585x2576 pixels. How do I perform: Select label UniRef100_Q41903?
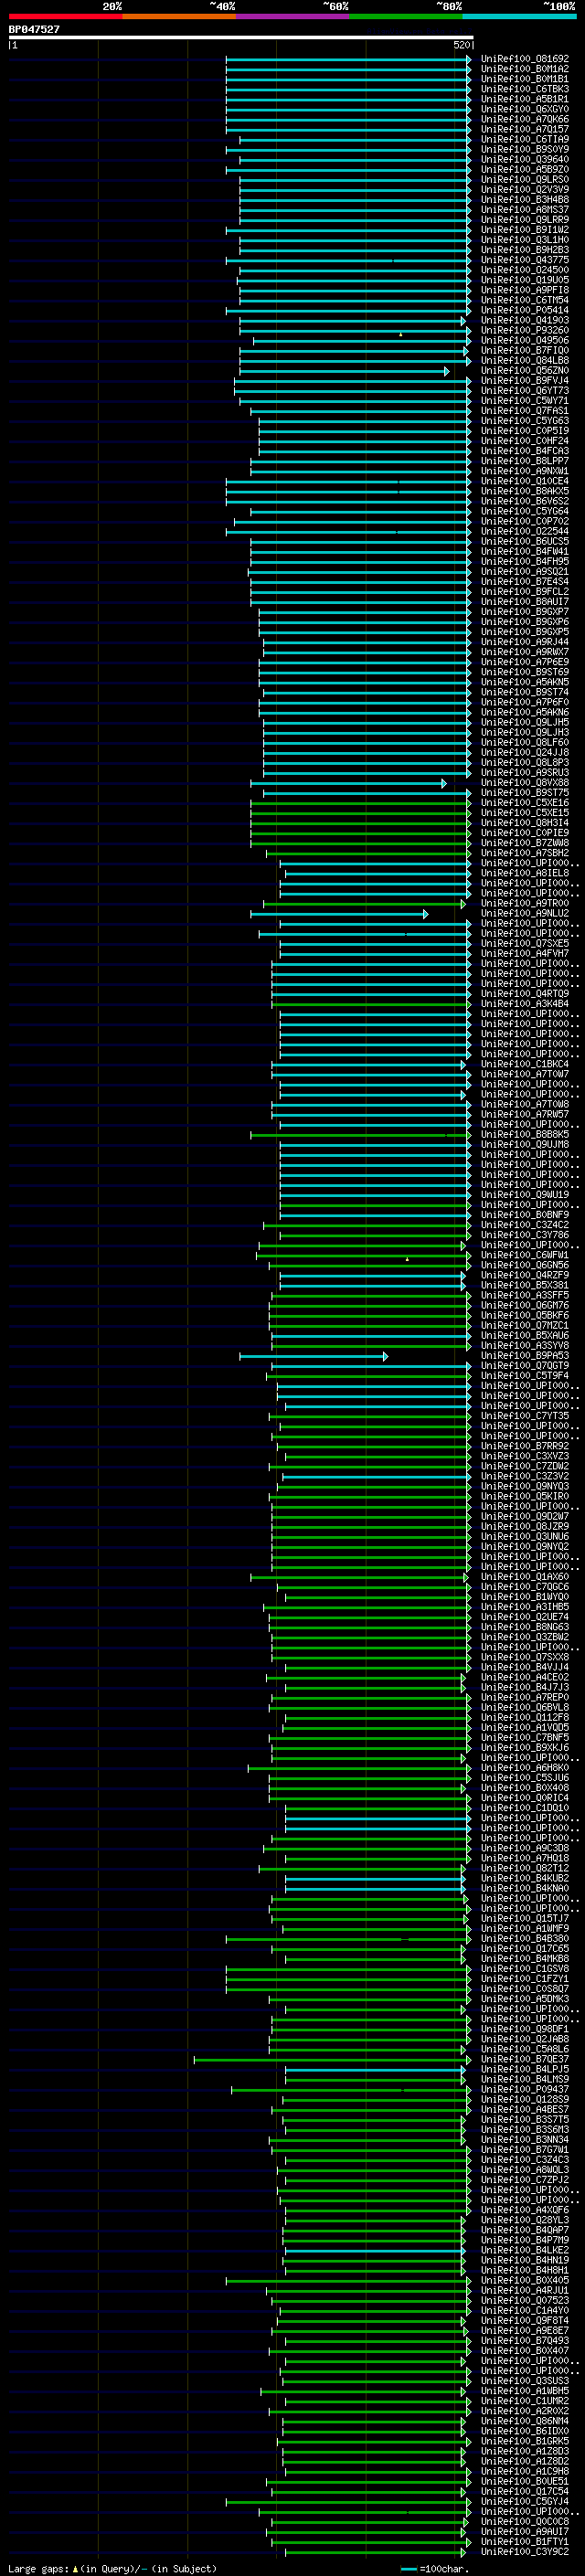click(524, 320)
